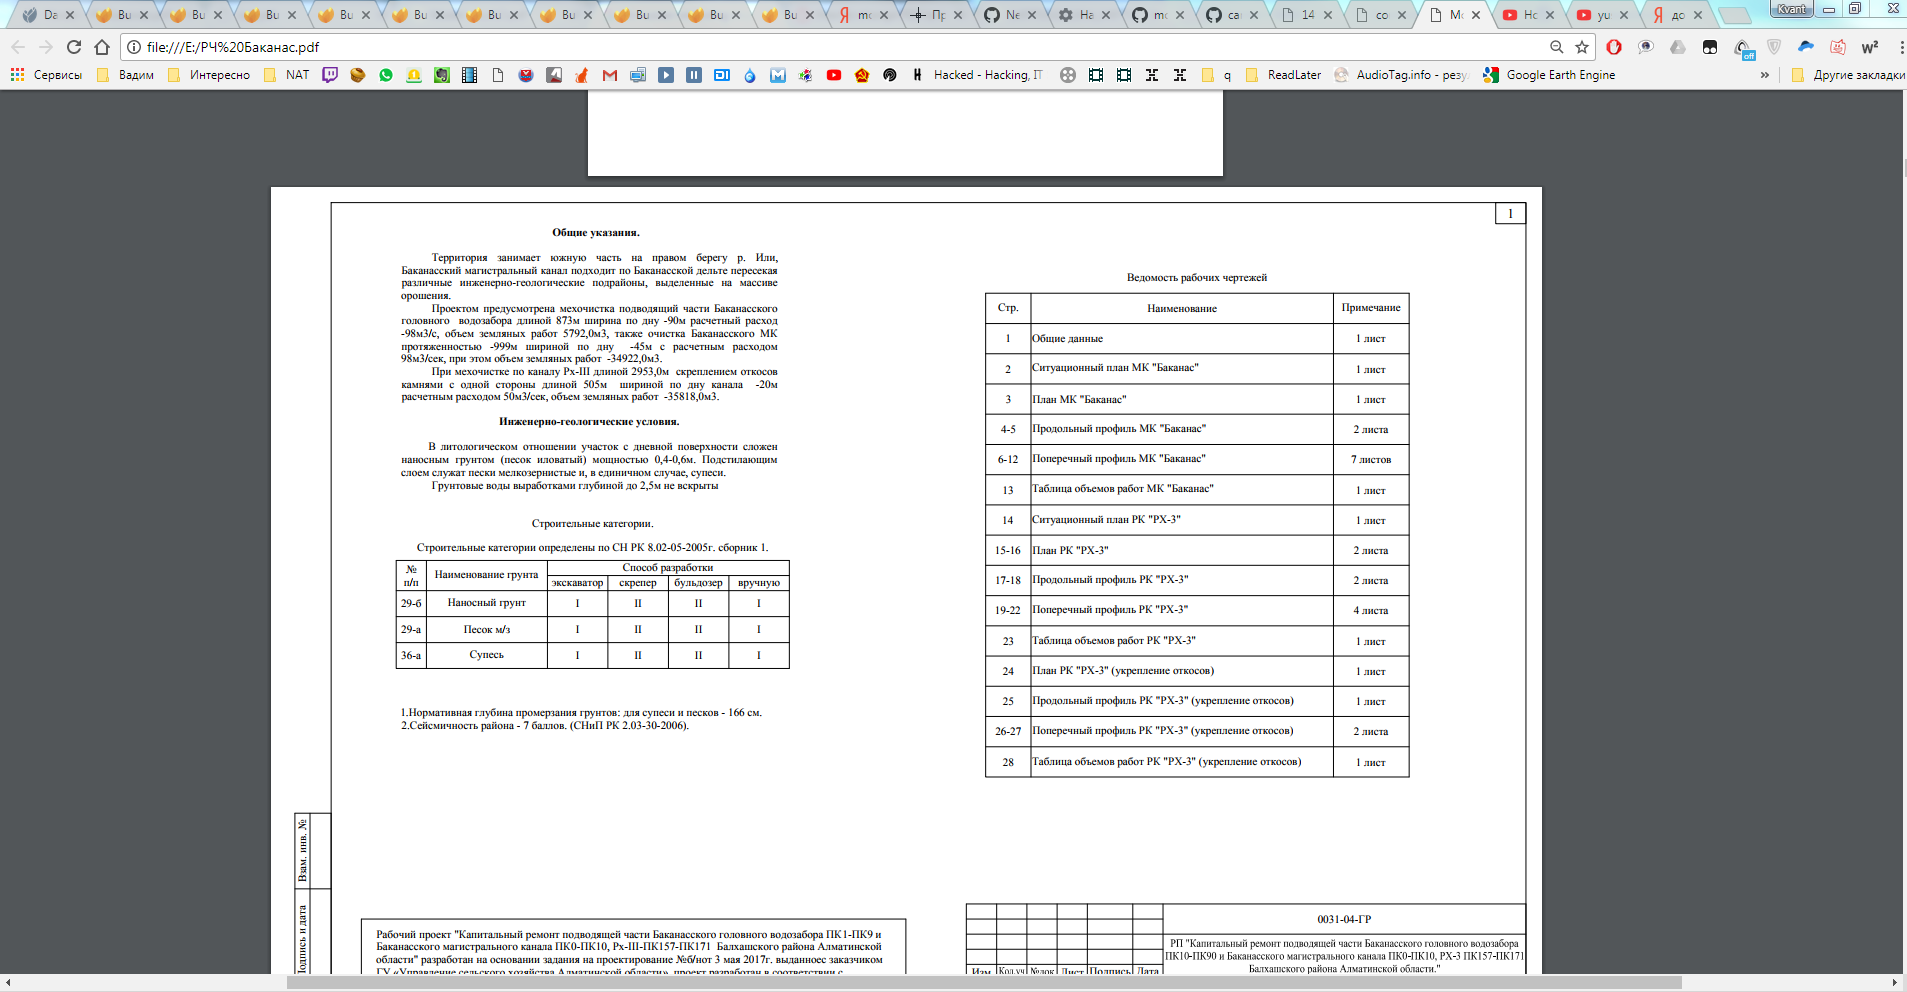
Task: Open the Evernote elephant bookmark icon
Action: coord(442,75)
